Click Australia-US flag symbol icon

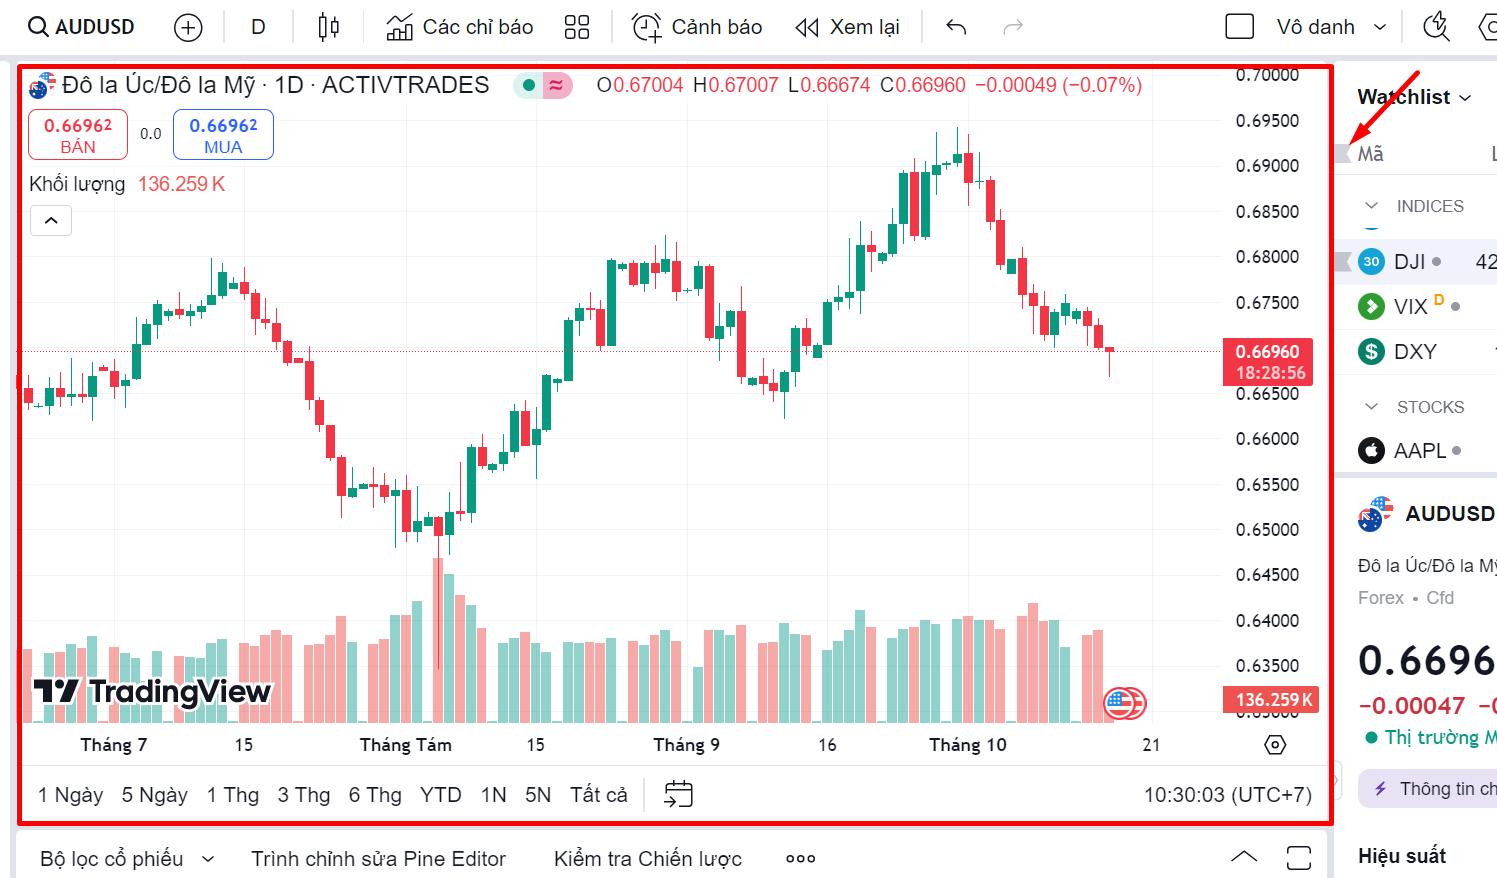pyautogui.click(x=43, y=86)
